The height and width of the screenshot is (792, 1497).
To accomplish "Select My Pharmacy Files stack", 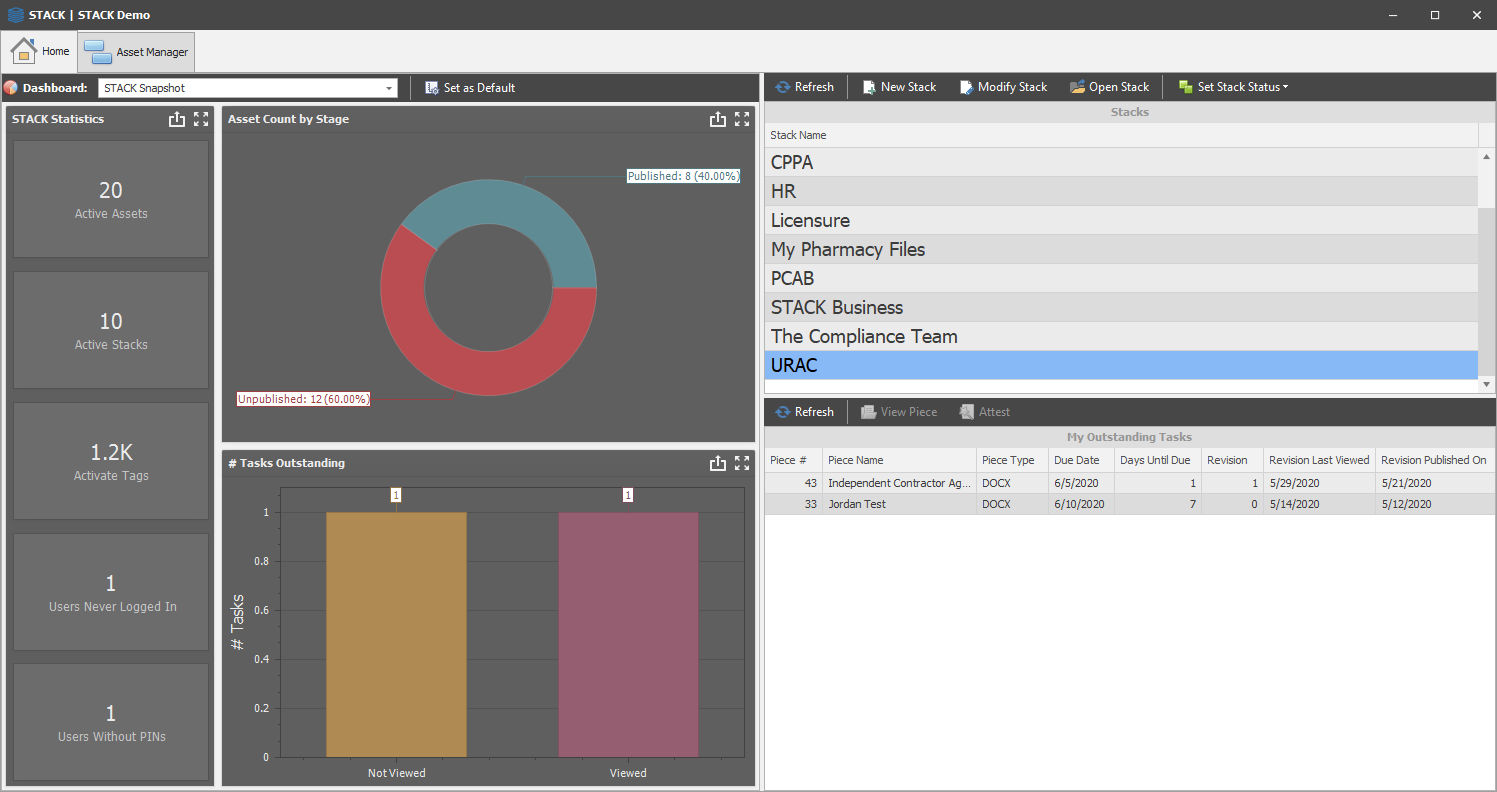I will tap(1121, 249).
